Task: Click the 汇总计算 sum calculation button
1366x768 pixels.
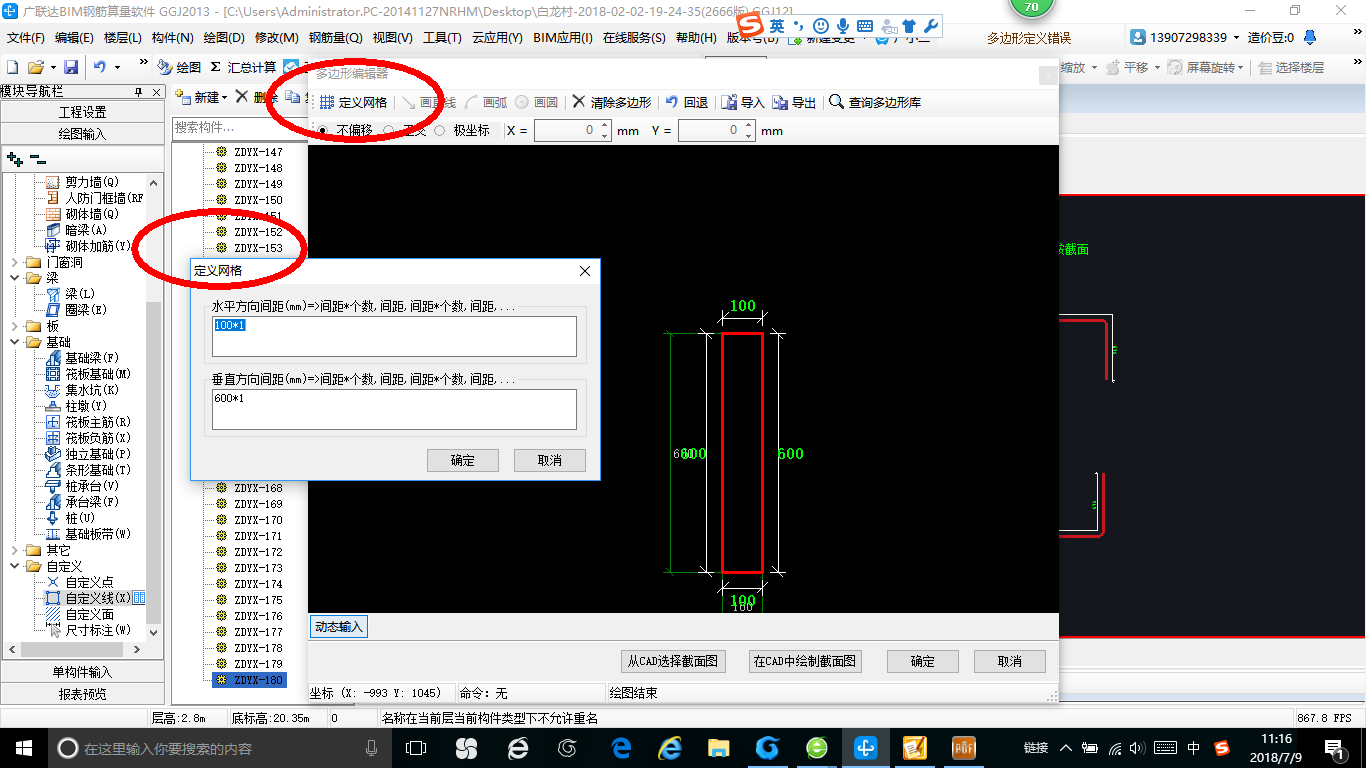Action: pyautogui.click(x=244, y=67)
